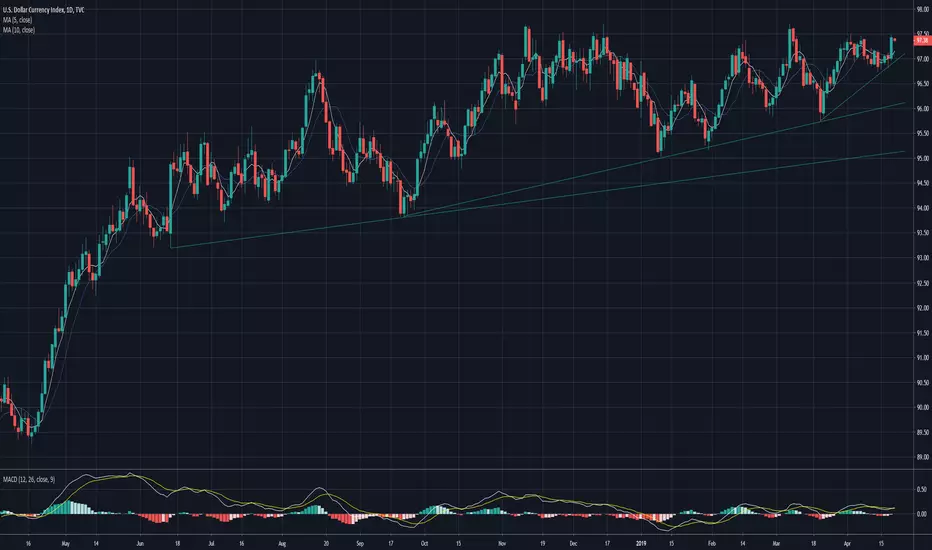Click the Oct label on time axis
The image size is (932, 550).
(424, 543)
